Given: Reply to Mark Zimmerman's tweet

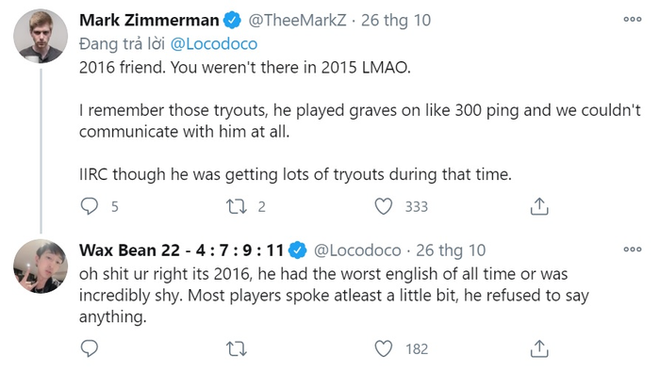Looking at the screenshot, I should [89, 206].
